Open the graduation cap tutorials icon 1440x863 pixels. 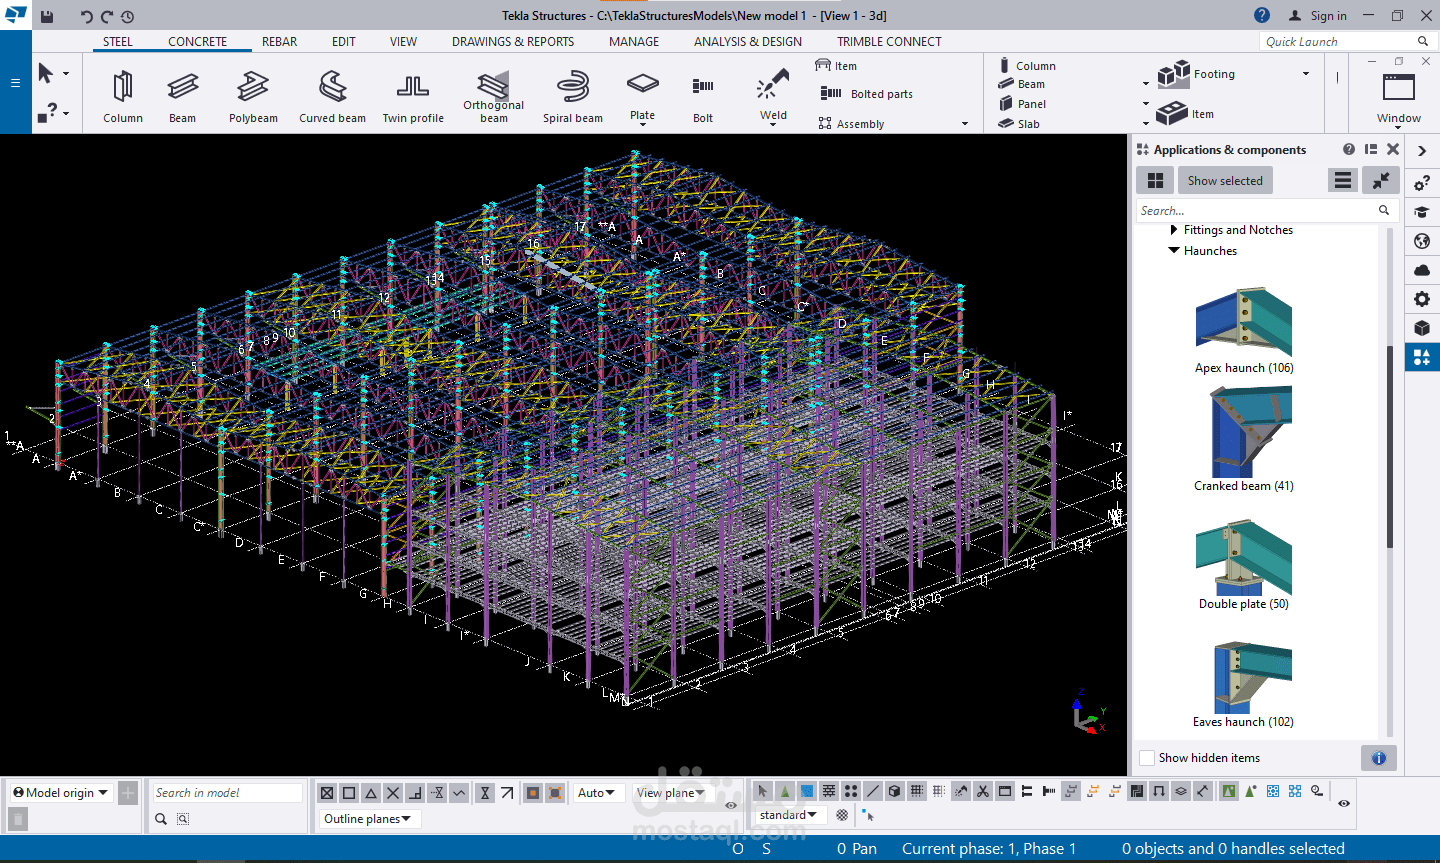coord(1422,212)
